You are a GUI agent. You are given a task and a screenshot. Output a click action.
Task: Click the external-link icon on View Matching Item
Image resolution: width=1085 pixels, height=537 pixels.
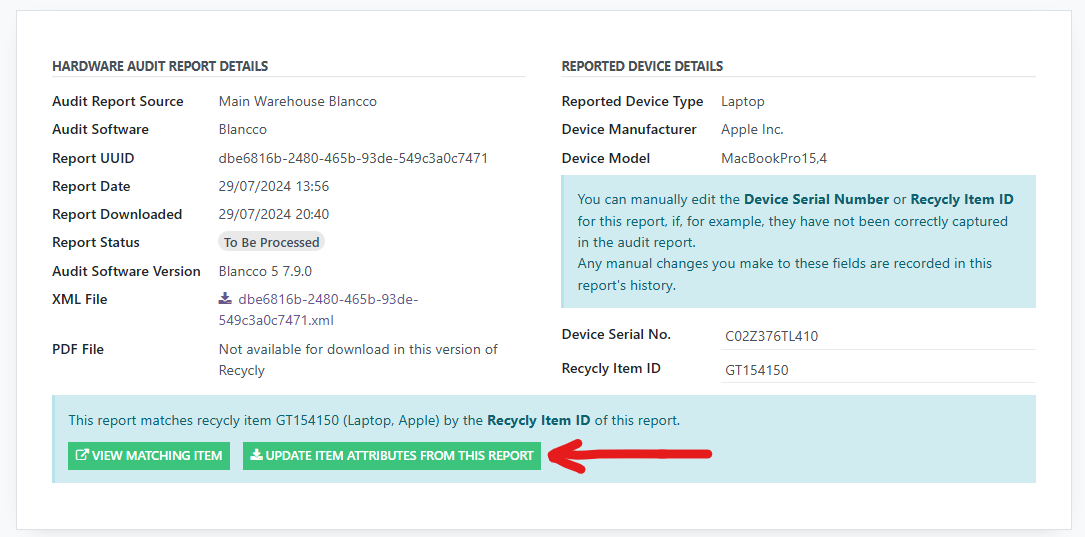click(82, 456)
